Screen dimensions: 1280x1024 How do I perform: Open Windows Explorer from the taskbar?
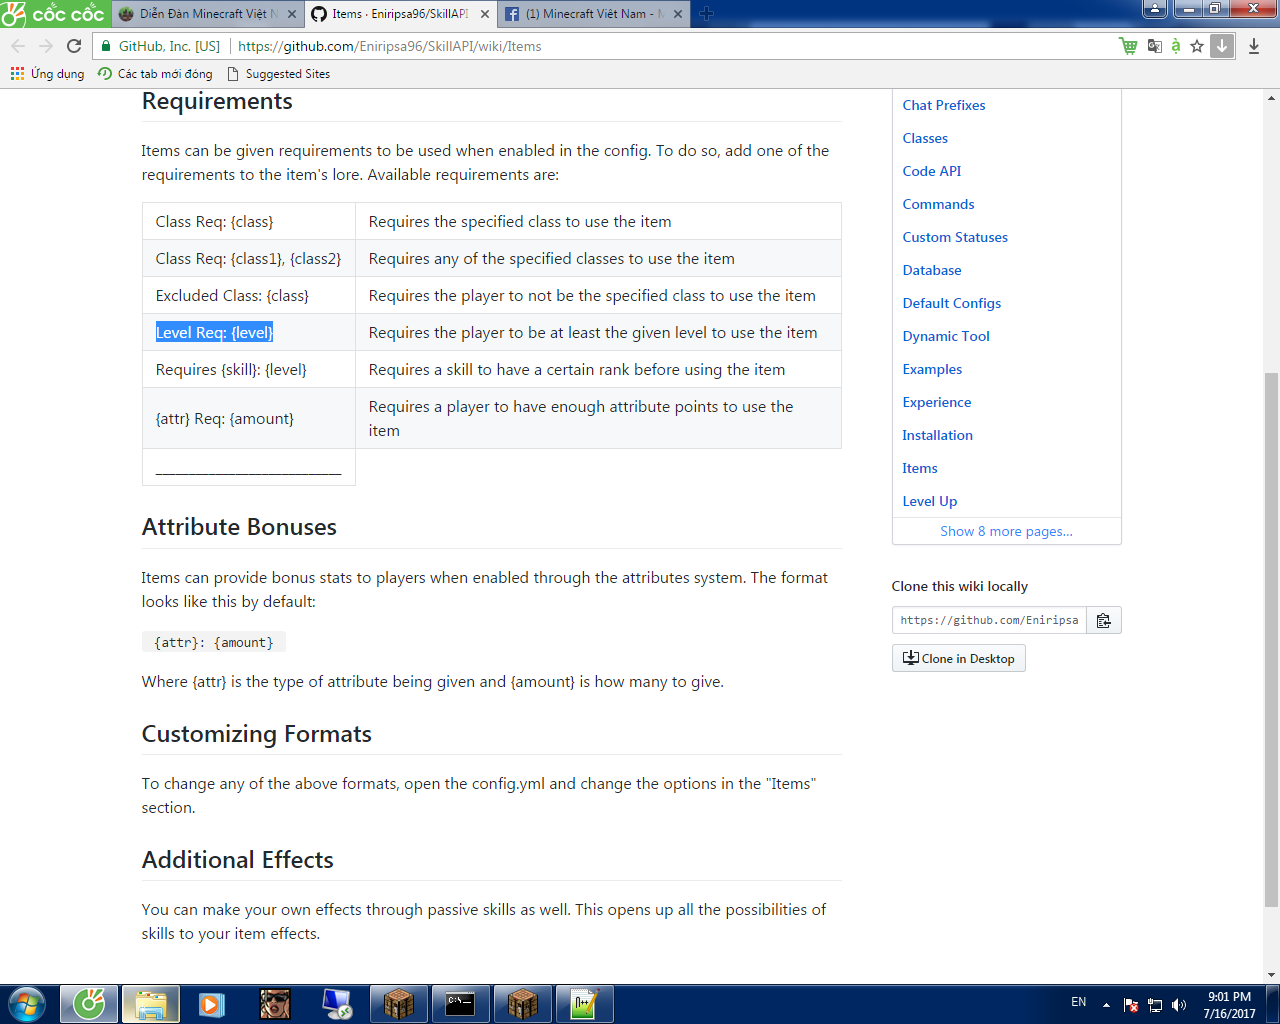(x=151, y=1004)
